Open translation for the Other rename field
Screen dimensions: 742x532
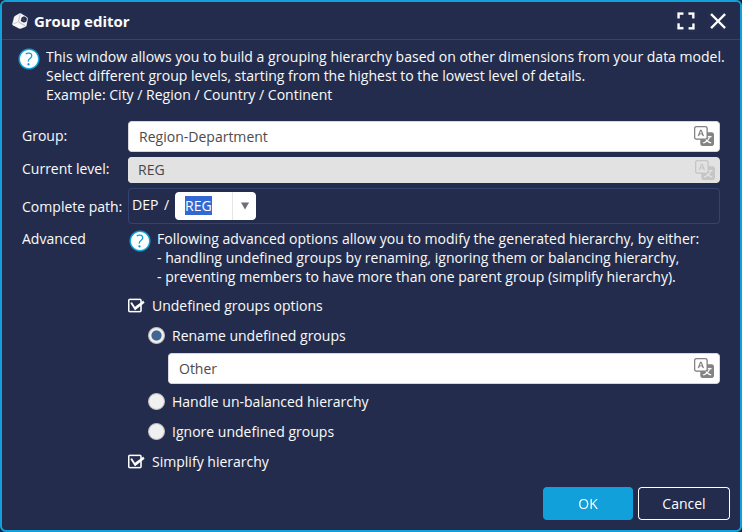[705, 368]
